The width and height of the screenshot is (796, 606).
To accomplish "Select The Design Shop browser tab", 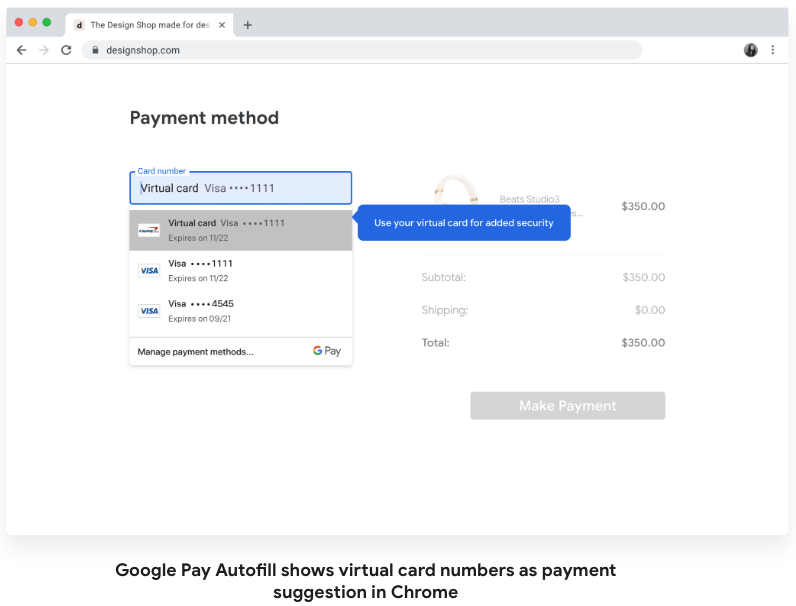I will [145, 25].
